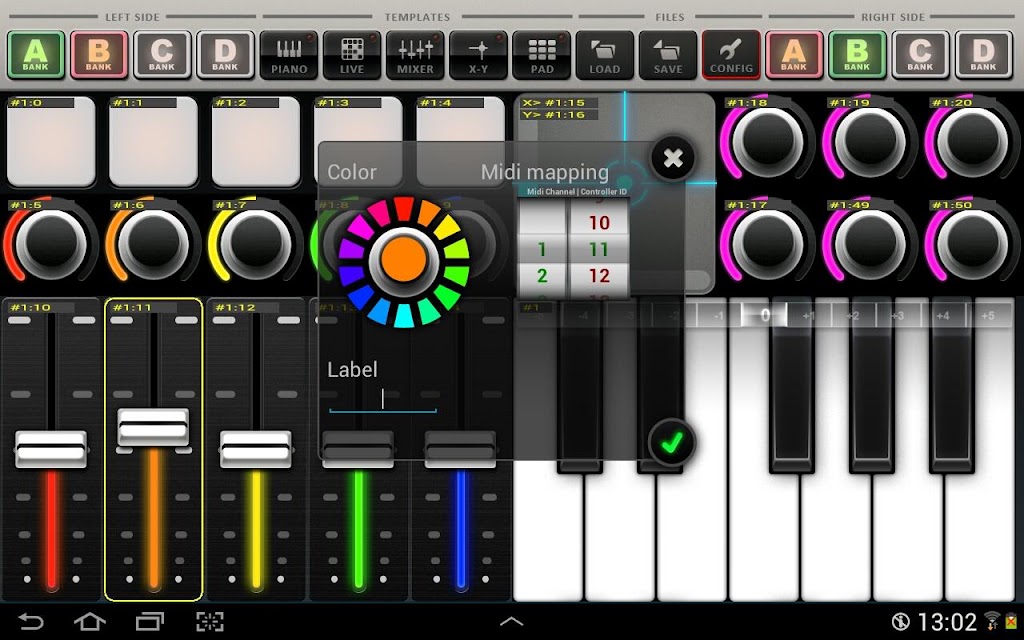The width and height of the screenshot is (1024, 640).
Task: Close the color and midi mapping dialog
Action: tap(673, 158)
